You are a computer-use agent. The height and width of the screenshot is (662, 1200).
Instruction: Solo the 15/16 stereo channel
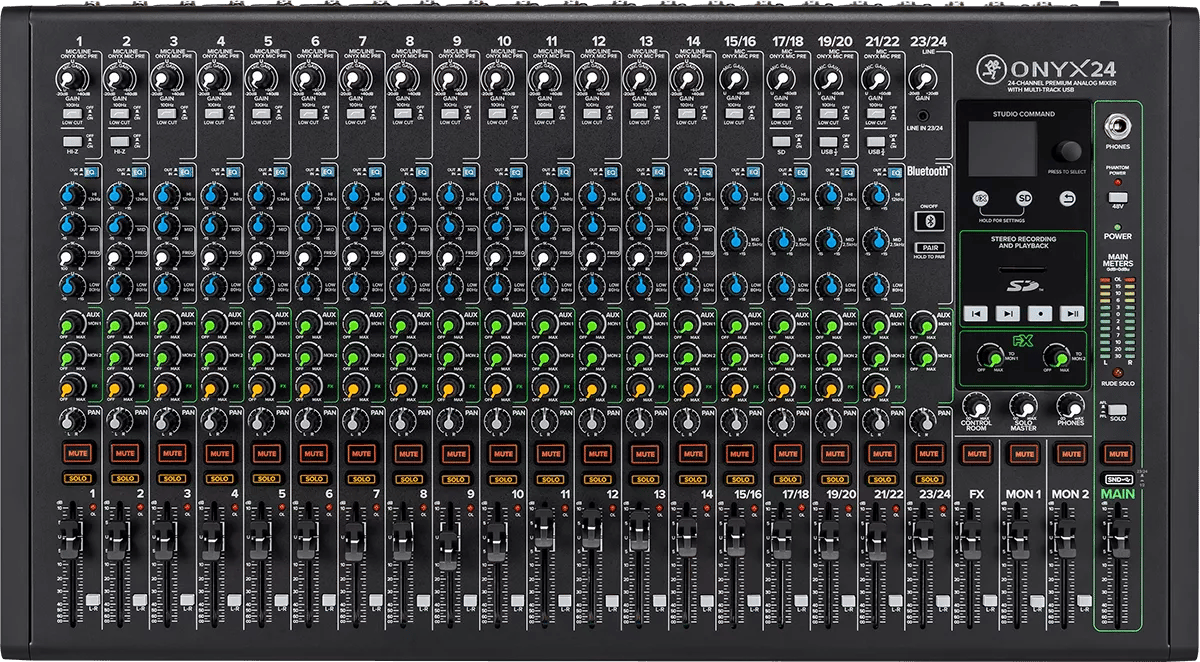tap(739, 479)
